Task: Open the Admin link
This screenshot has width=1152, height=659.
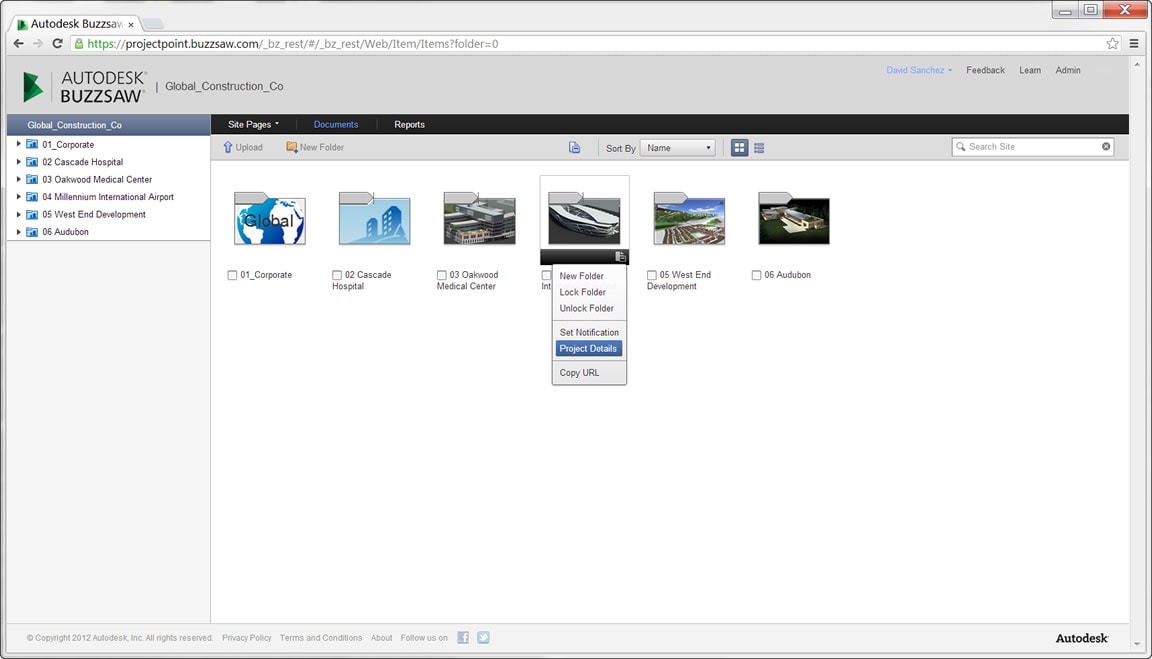Action: pyautogui.click(x=1068, y=71)
